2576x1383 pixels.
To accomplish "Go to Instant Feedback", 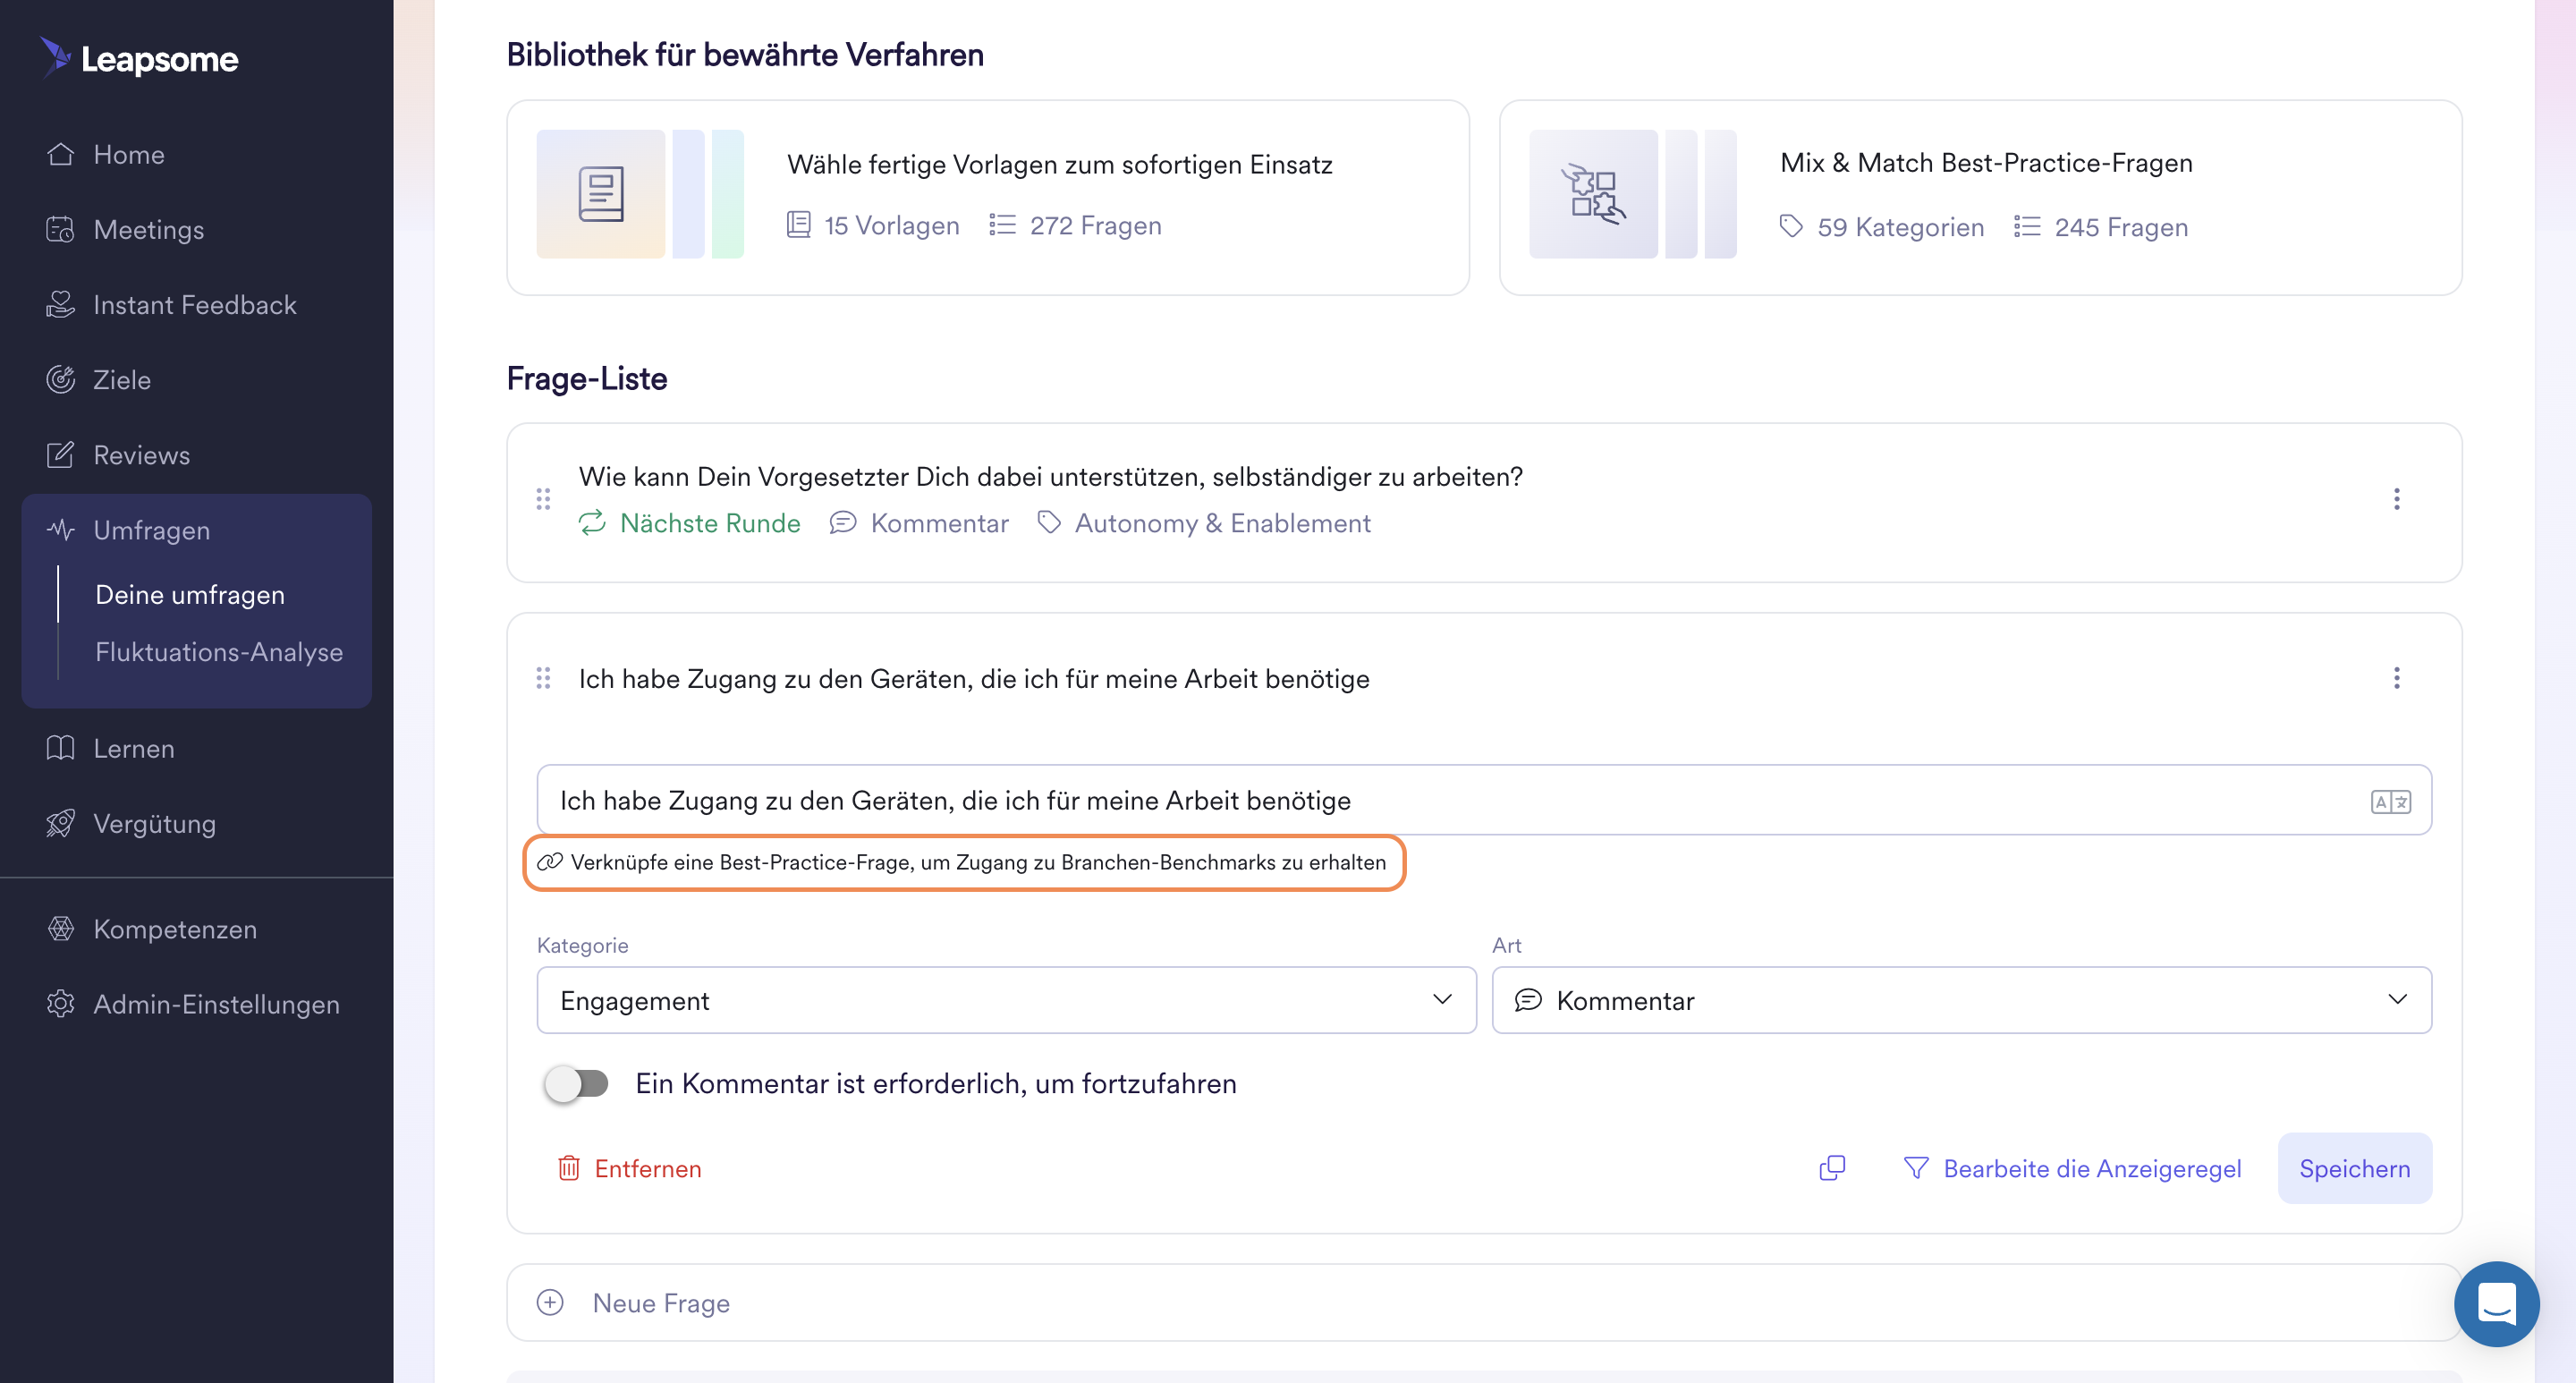I will [195, 304].
